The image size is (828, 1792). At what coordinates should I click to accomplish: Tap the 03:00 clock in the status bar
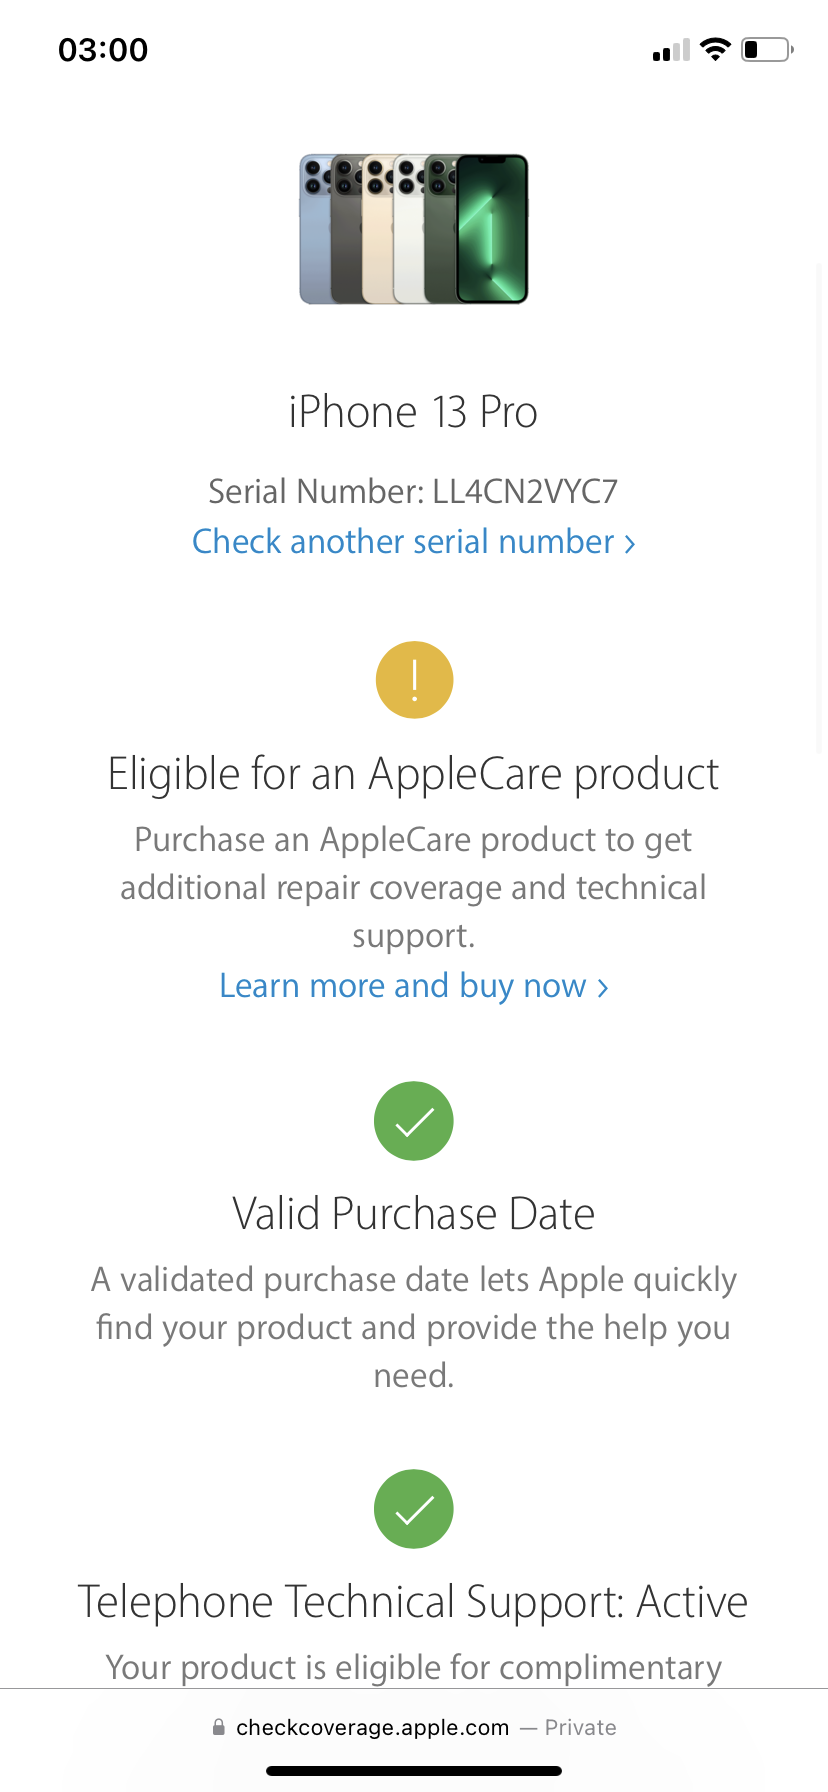pos(103,50)
